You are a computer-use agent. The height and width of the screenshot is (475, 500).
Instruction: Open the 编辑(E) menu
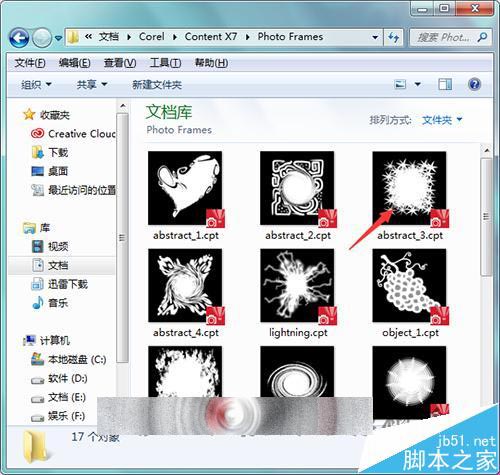tap(74, 63)
